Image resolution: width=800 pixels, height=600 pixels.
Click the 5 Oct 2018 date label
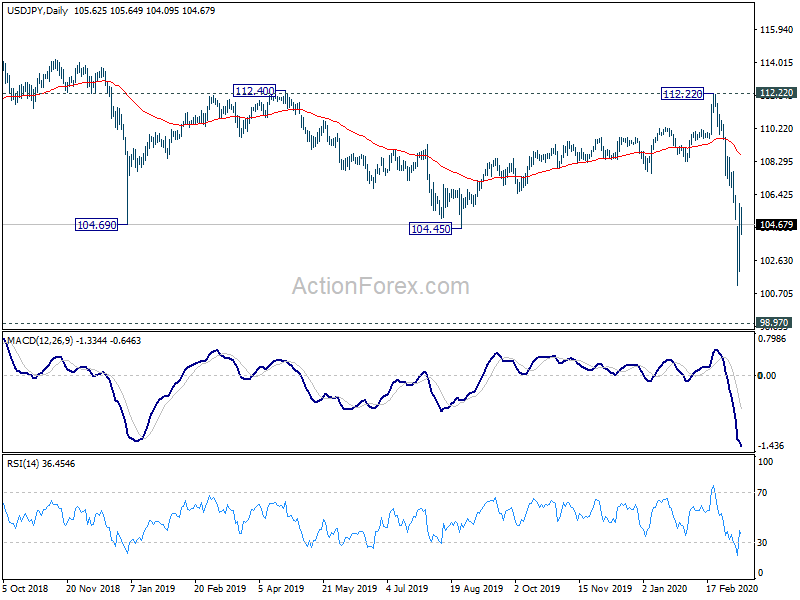tap(25, 589)
